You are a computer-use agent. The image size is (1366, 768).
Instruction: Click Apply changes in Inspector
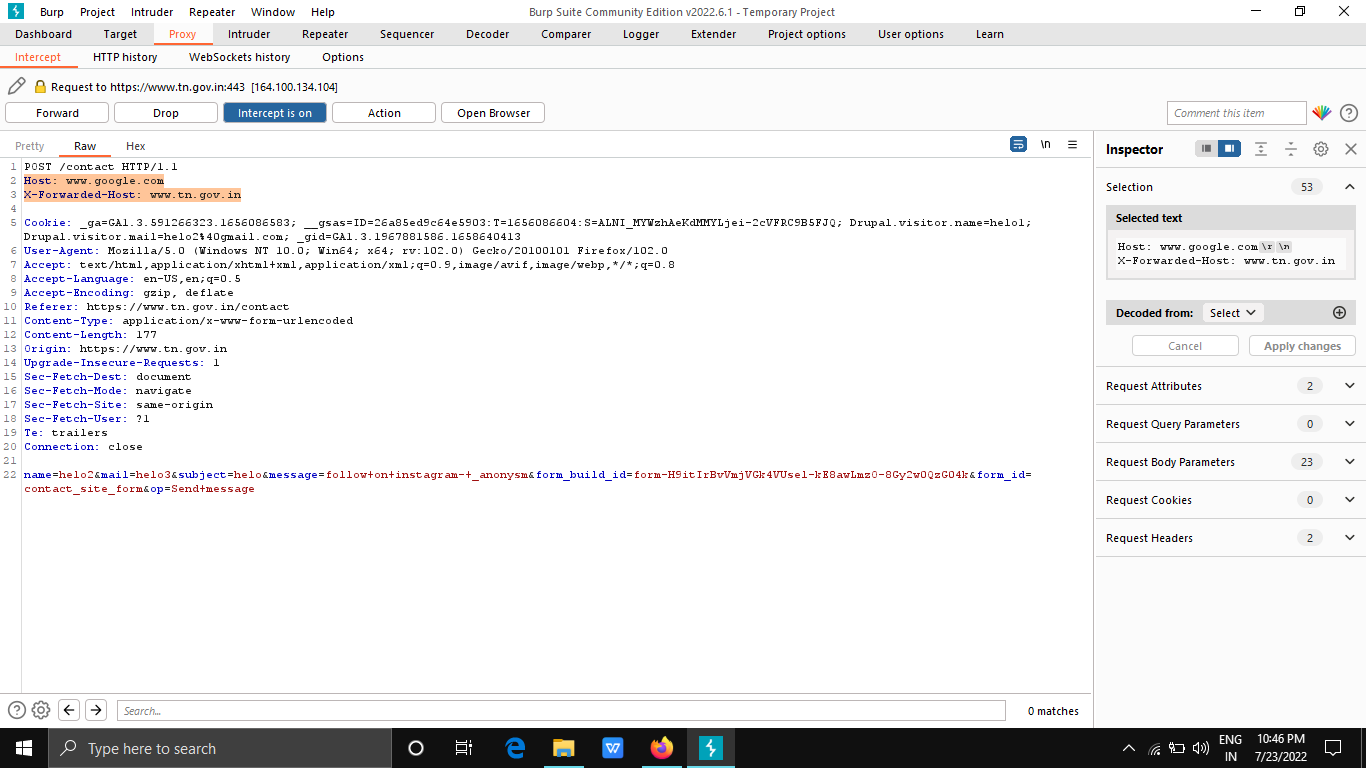pyautogui.click(x=1302, y=346)
